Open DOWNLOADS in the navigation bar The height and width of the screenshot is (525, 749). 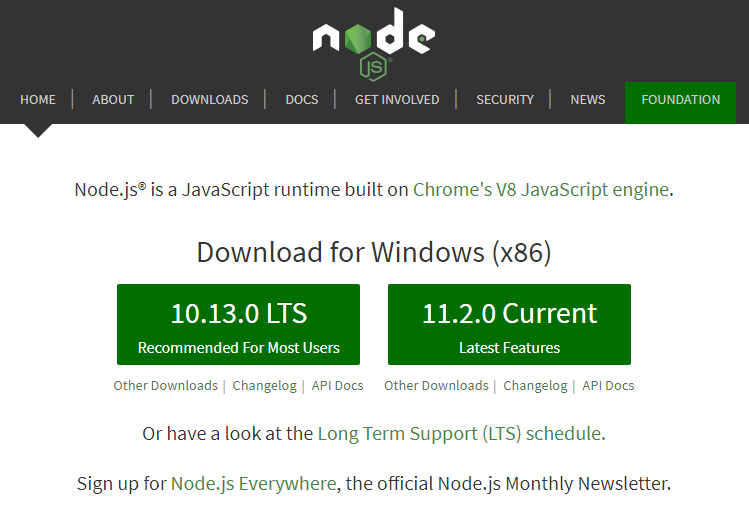209,99
